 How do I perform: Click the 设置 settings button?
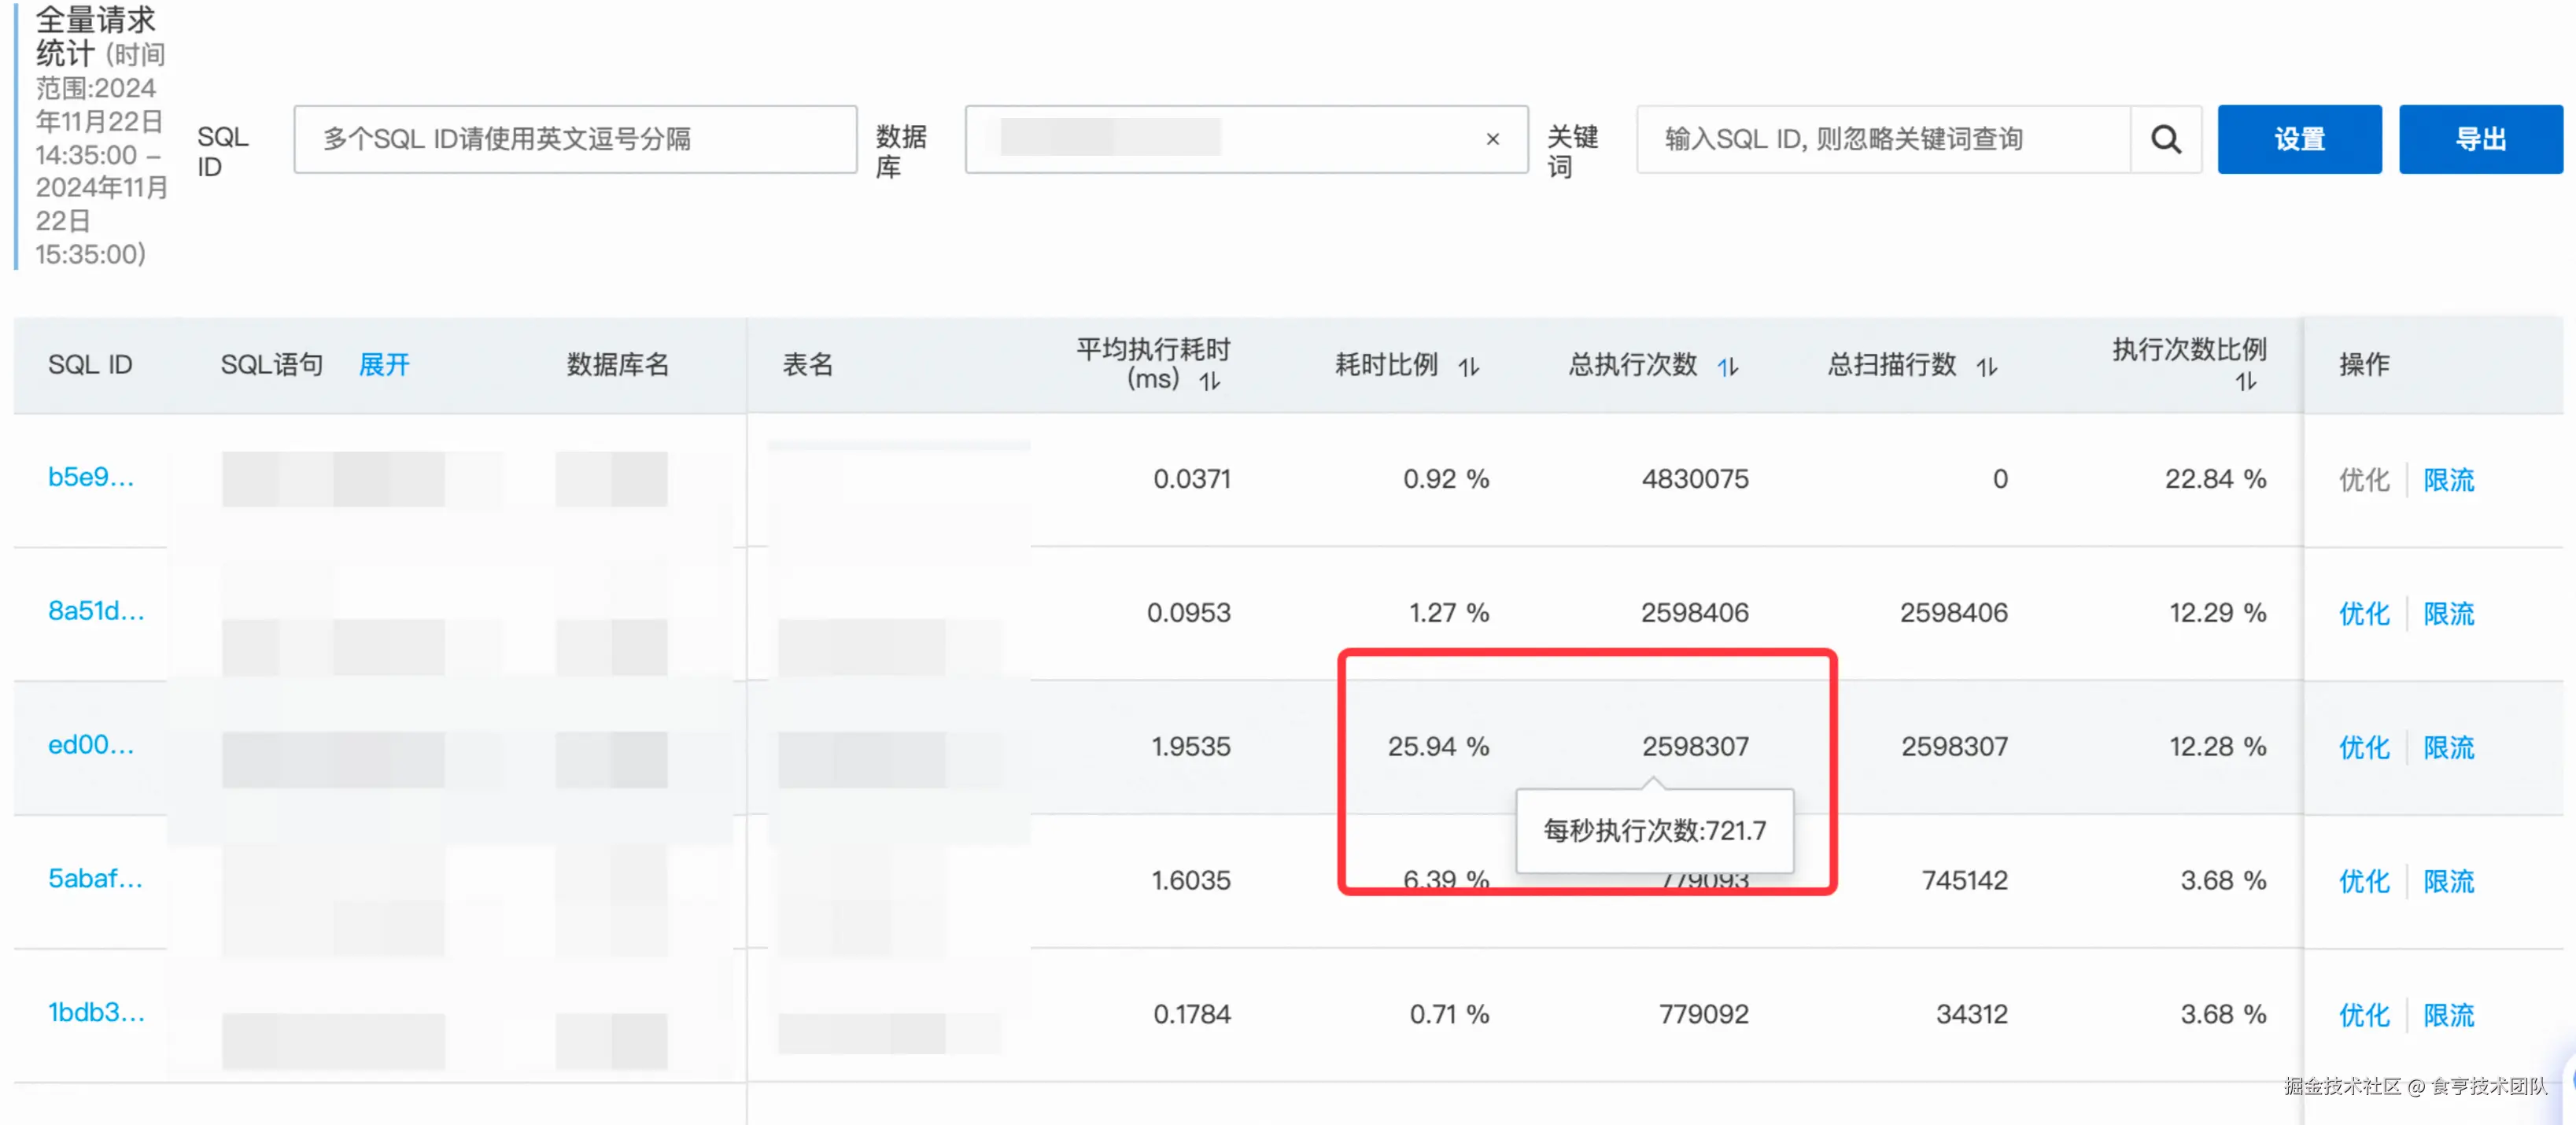point(2299,139)
